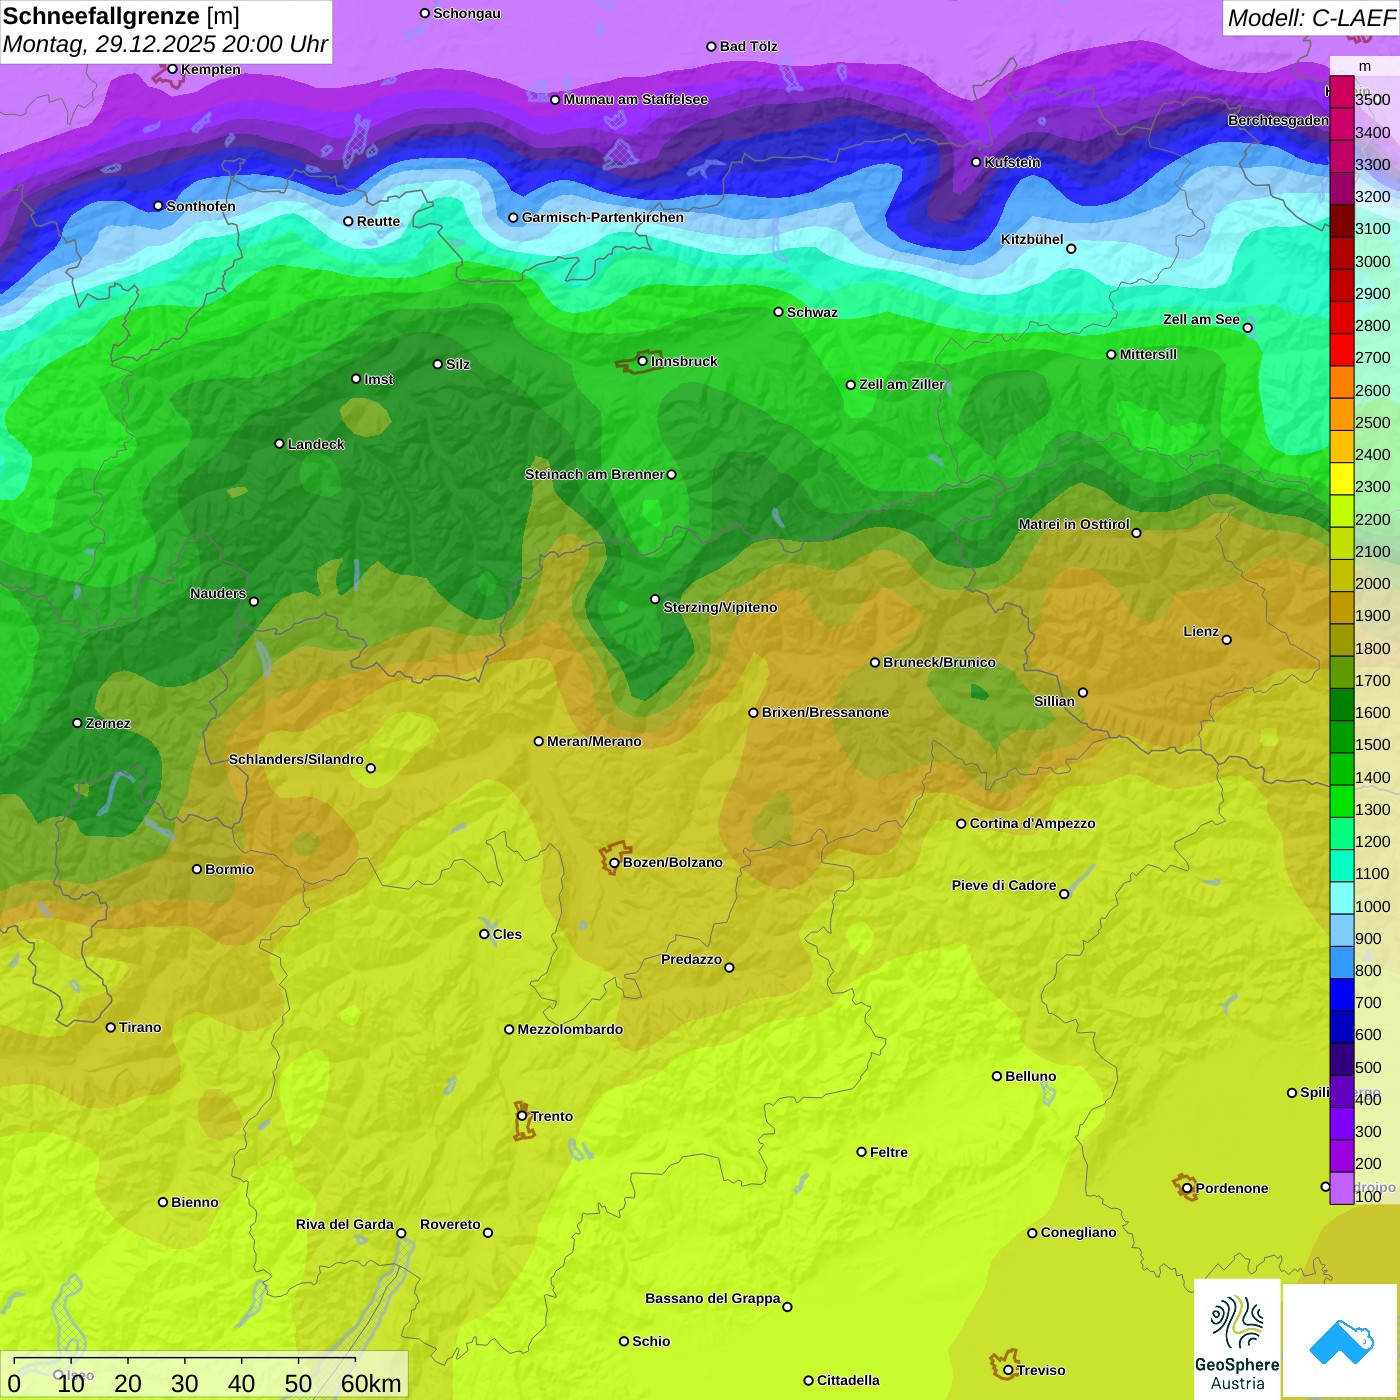Click the Conegliano label

tap(1078, 1232)
